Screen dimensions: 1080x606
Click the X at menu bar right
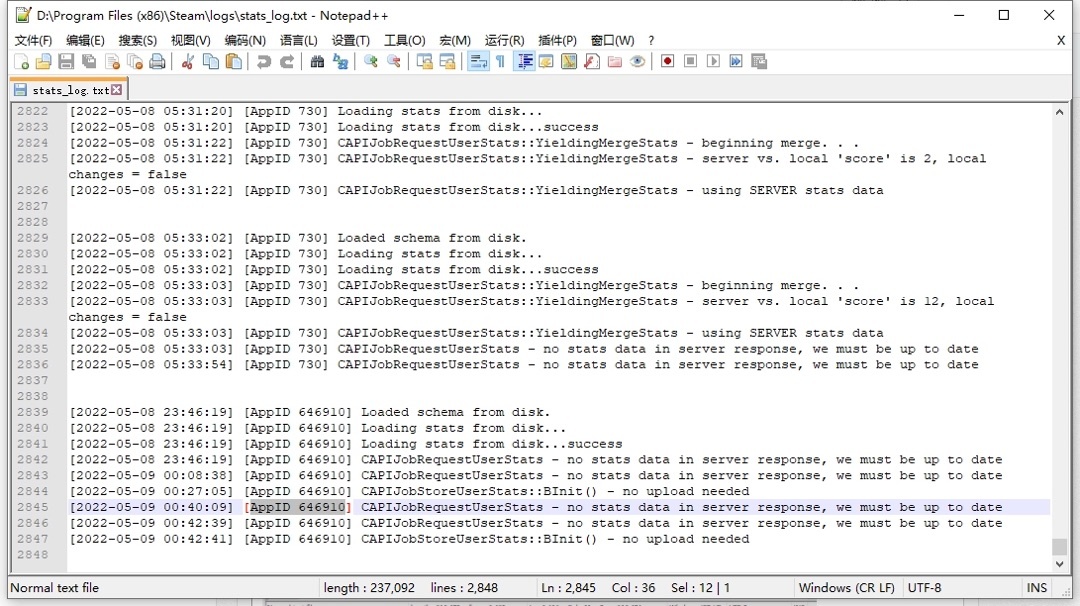tap(1061, 41)
